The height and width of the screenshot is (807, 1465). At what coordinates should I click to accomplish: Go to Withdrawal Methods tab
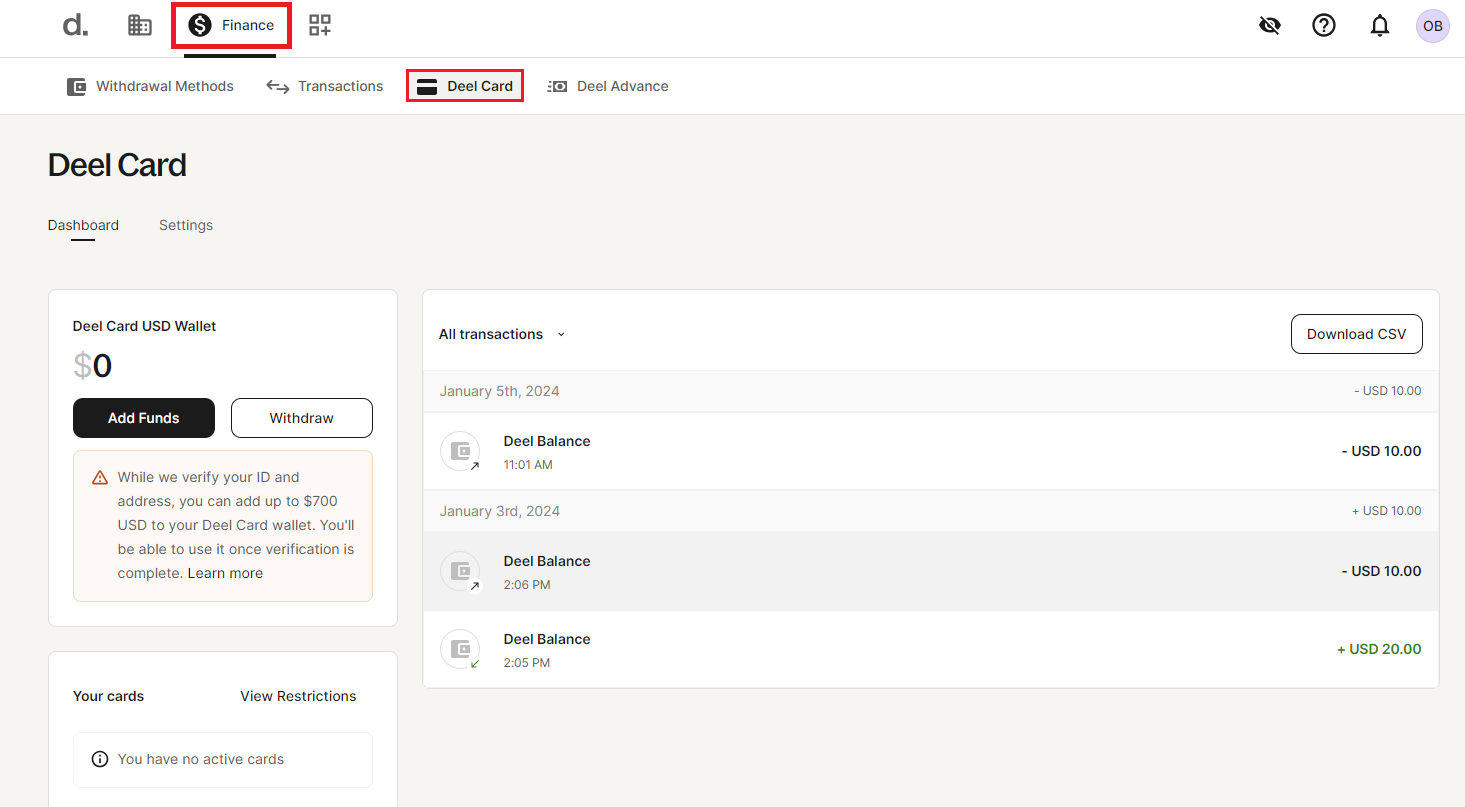pyautogui.click(x=150, y=86)
